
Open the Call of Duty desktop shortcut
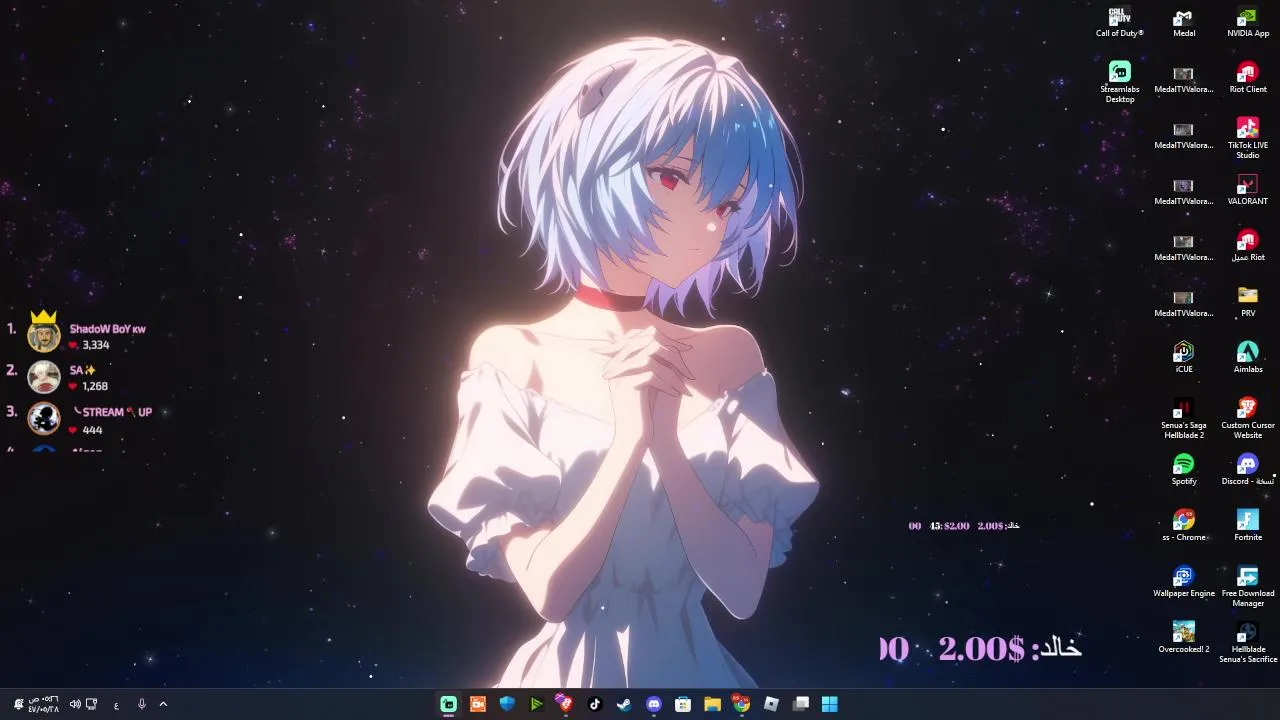coord(1119,23)
